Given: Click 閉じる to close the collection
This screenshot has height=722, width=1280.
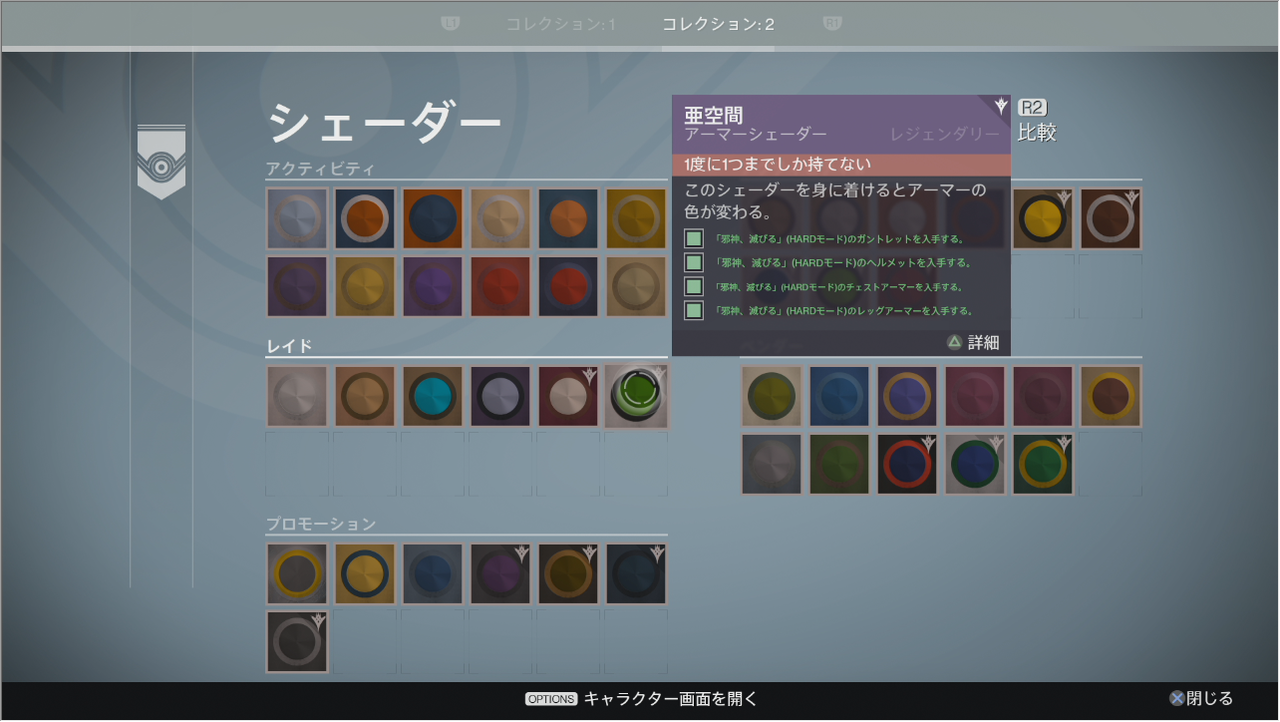Looking at the screenshot, I should click(x=1201, y=699).
